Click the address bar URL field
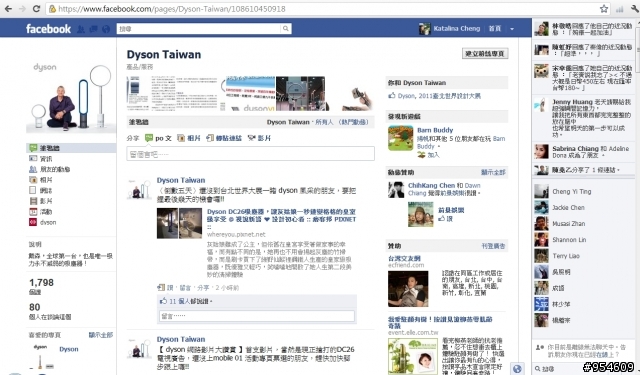 (x=327, y=9)
